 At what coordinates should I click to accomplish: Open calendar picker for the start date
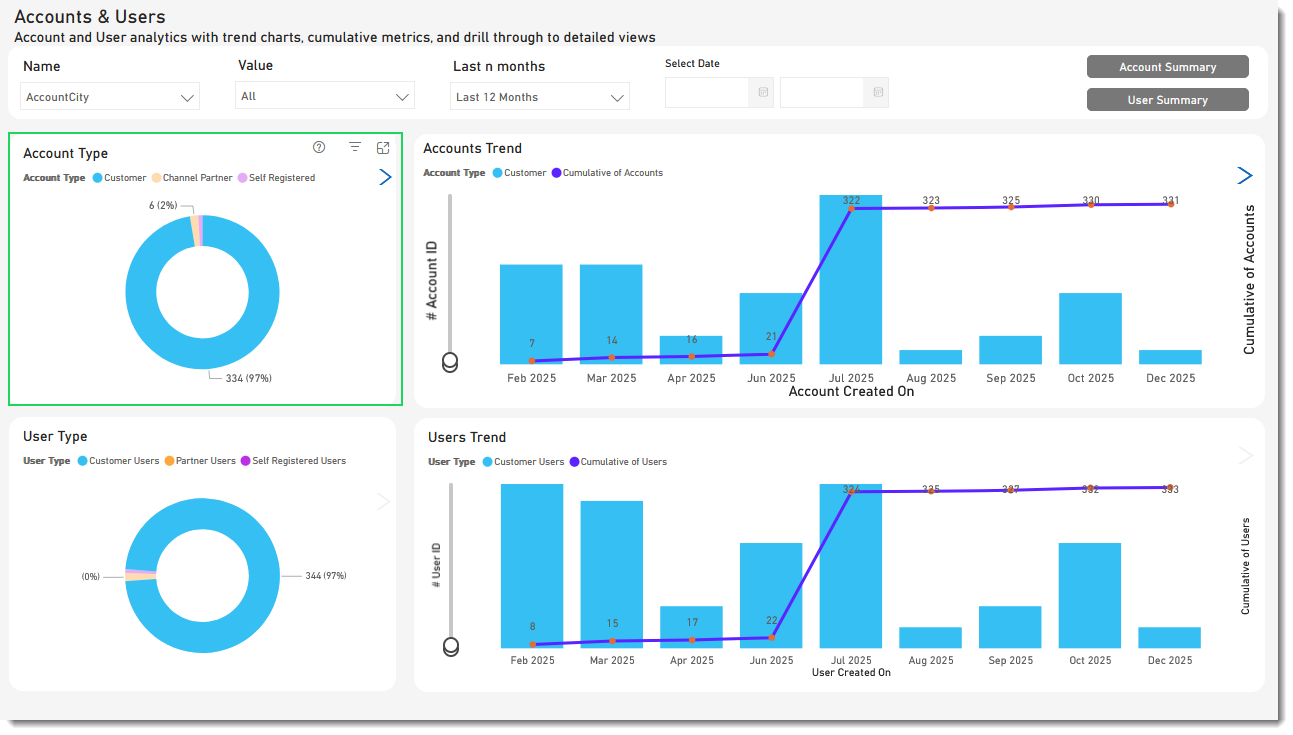point(763,93)
